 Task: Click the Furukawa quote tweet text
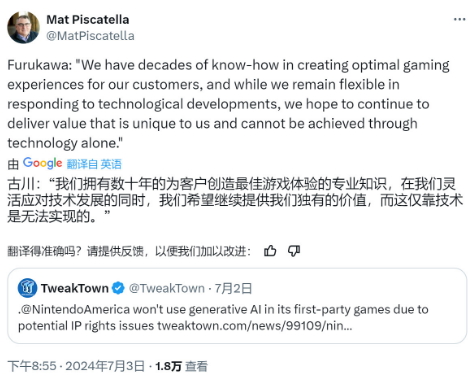(229, 104)
